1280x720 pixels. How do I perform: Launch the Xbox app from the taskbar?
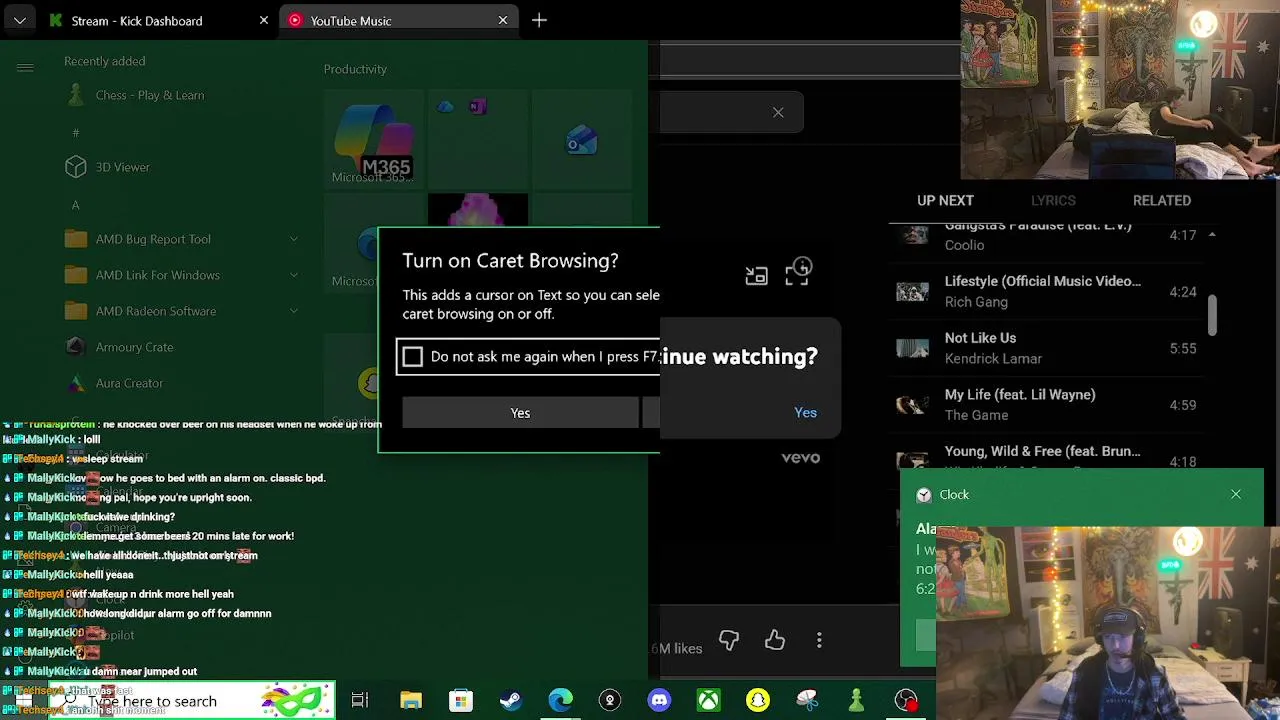point(708,700)
